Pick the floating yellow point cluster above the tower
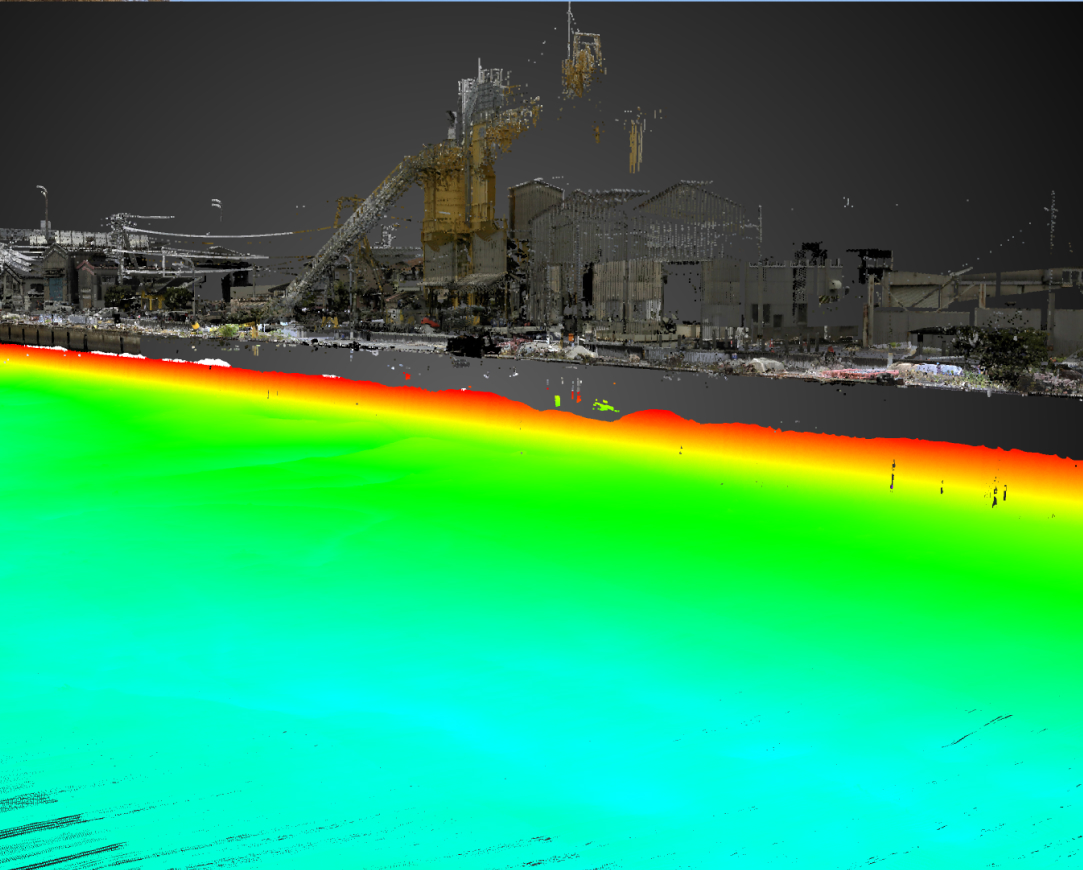The height and width of the screenshot is (870, 1083). pyautogui.click(x=582, y=66)
